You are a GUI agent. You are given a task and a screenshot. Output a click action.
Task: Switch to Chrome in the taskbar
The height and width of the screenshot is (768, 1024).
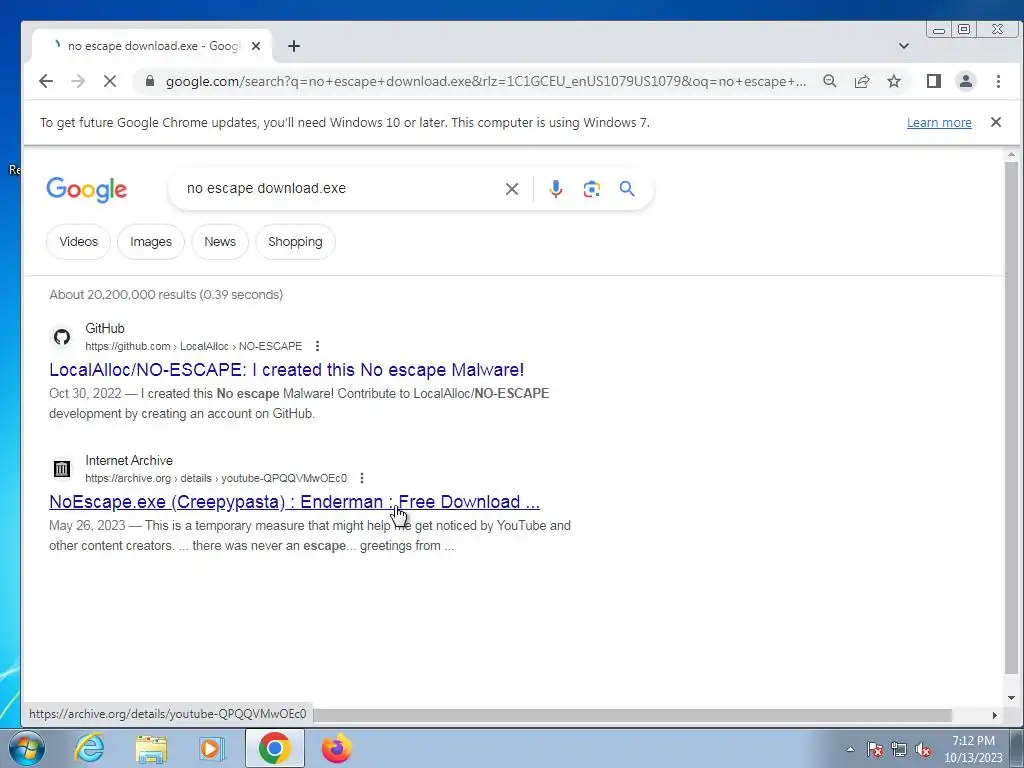274,748
